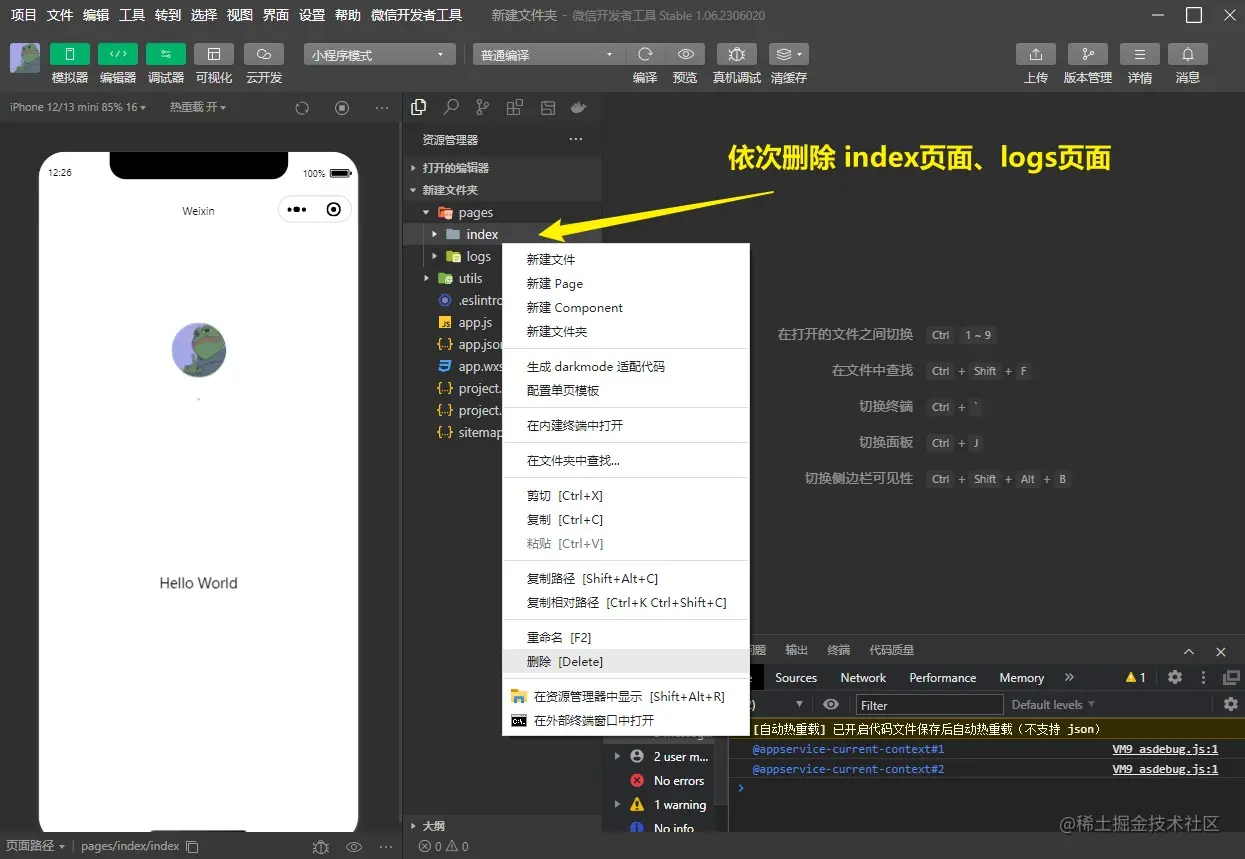
Task: Open VM9 asdebug.js:1 link for context#1
Action: tap(1165, 749)
